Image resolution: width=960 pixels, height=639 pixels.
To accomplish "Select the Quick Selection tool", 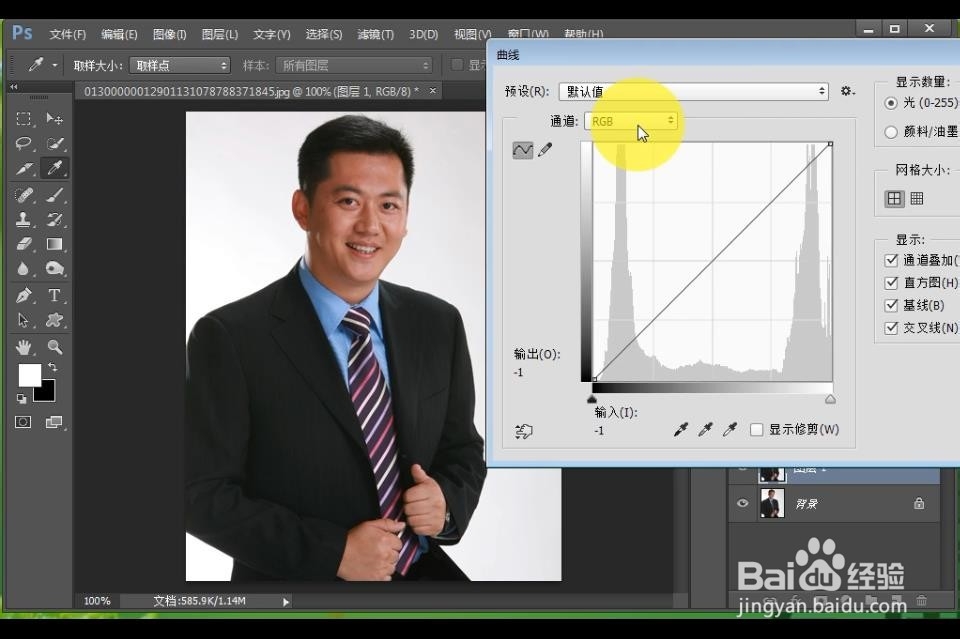I will pos(54,143).
